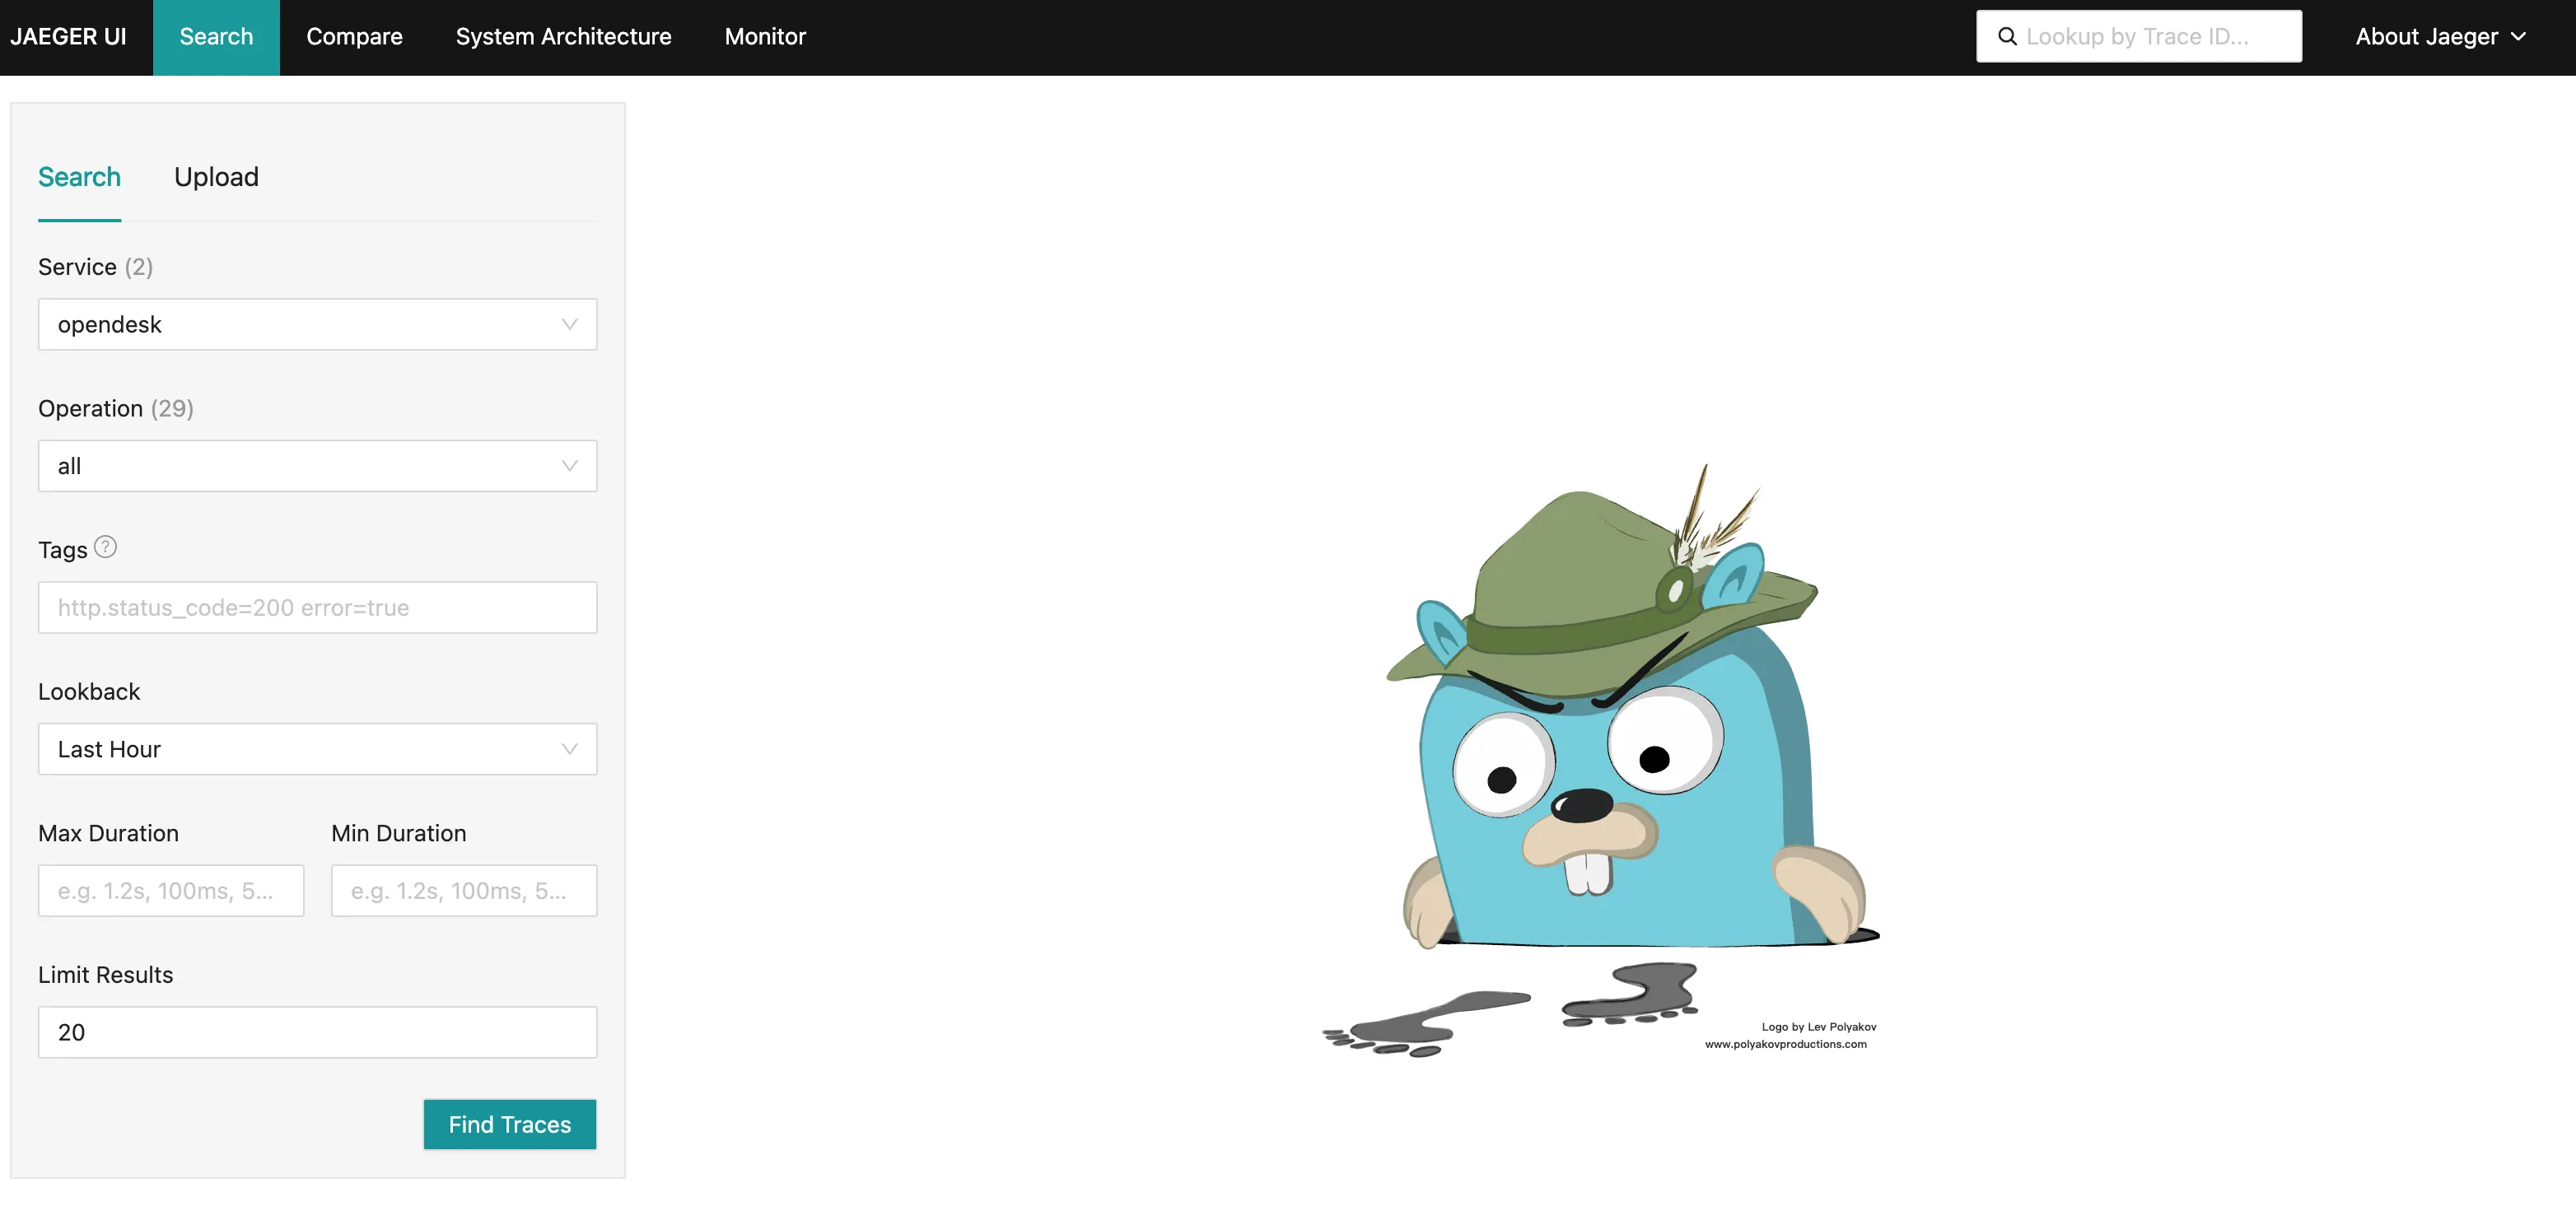Click the Limit Results label

point(105,975)
